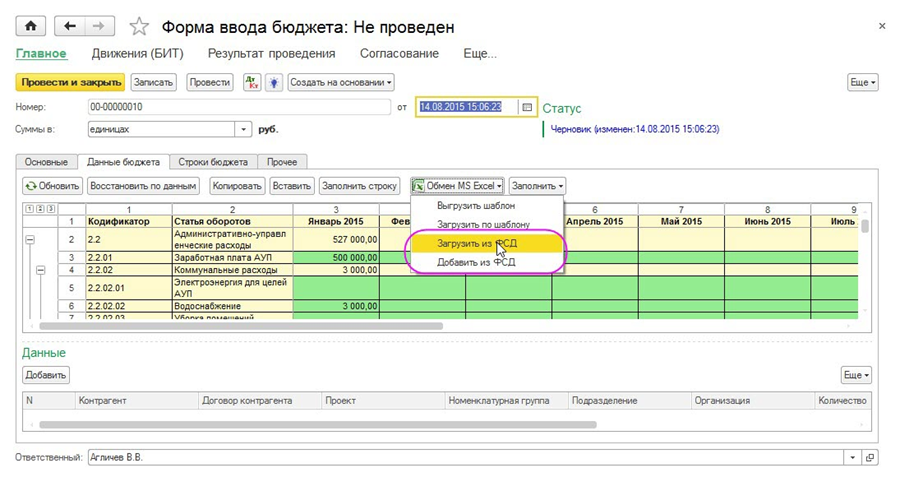Open the Суммы в dropdown arrow
The width and height of the screenshot is (900, 477).
point(245,129)
